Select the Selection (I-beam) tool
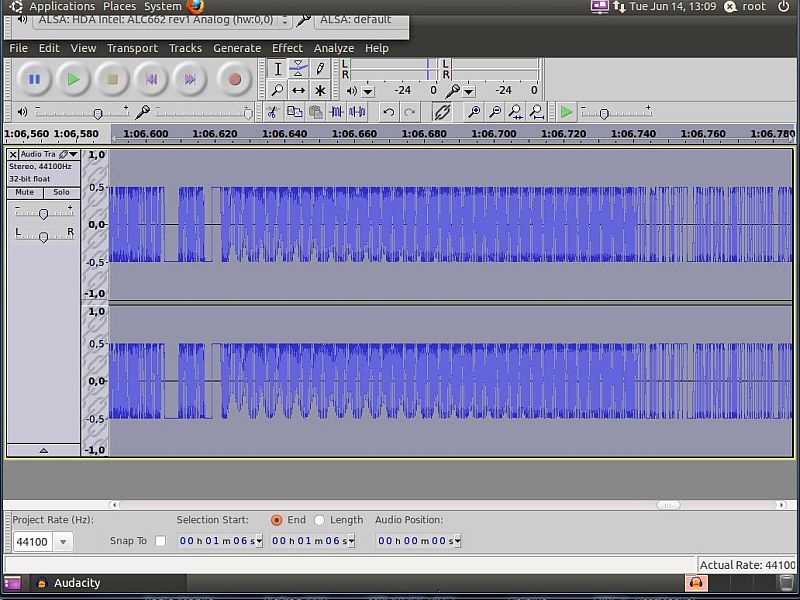The image size is (800, 600). (x=278, y=68)
